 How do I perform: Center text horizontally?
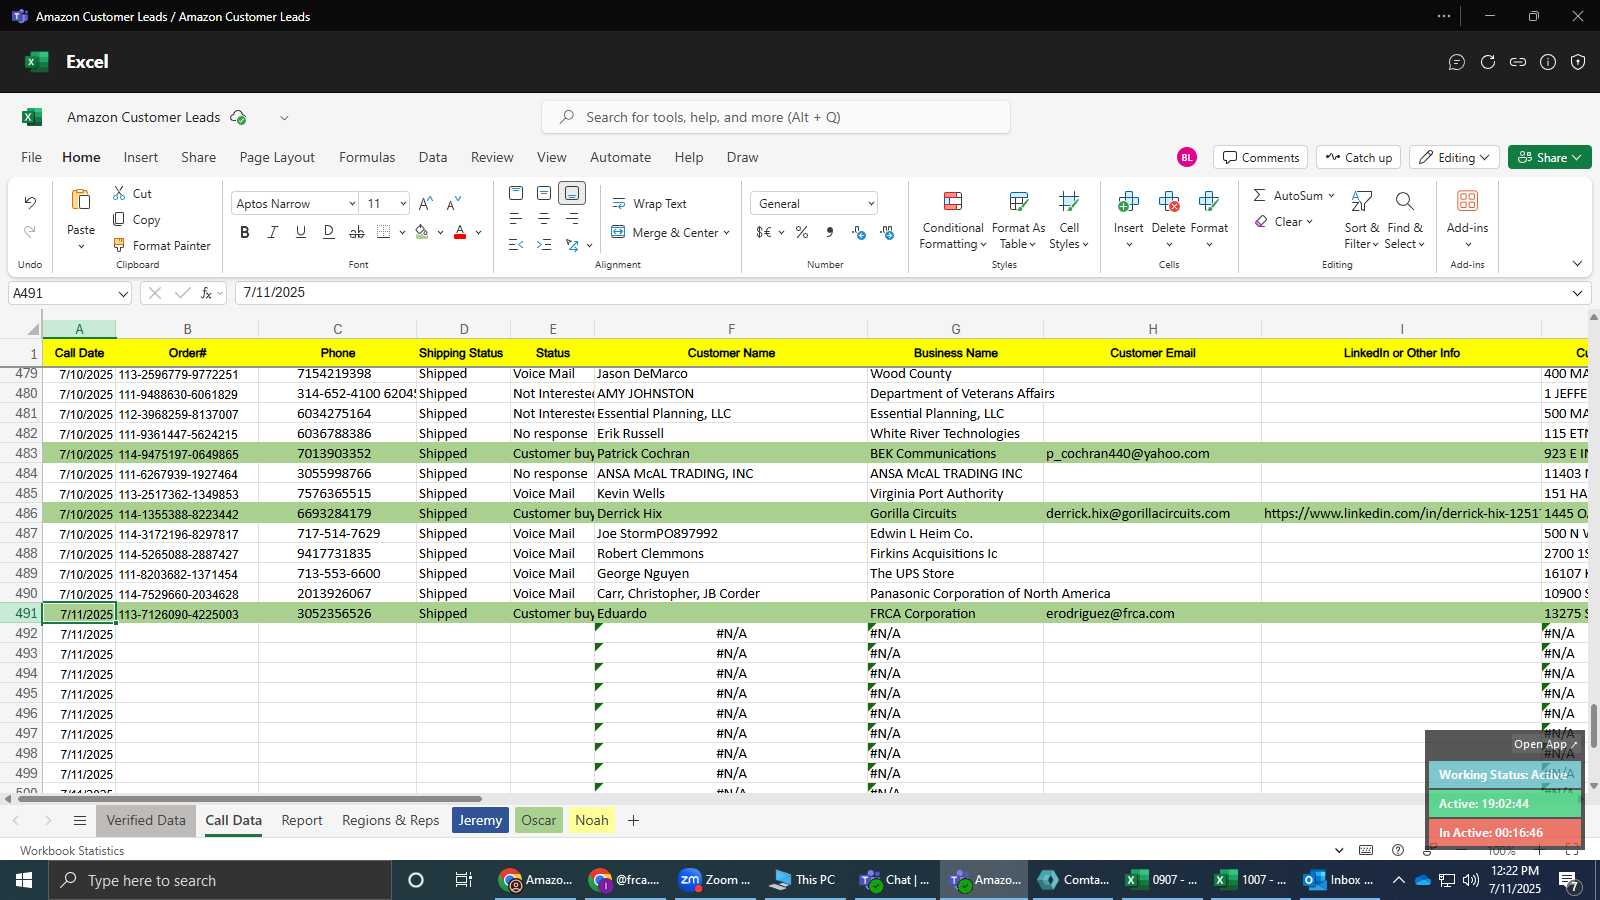pyautogui.click(x=544, y=218)
